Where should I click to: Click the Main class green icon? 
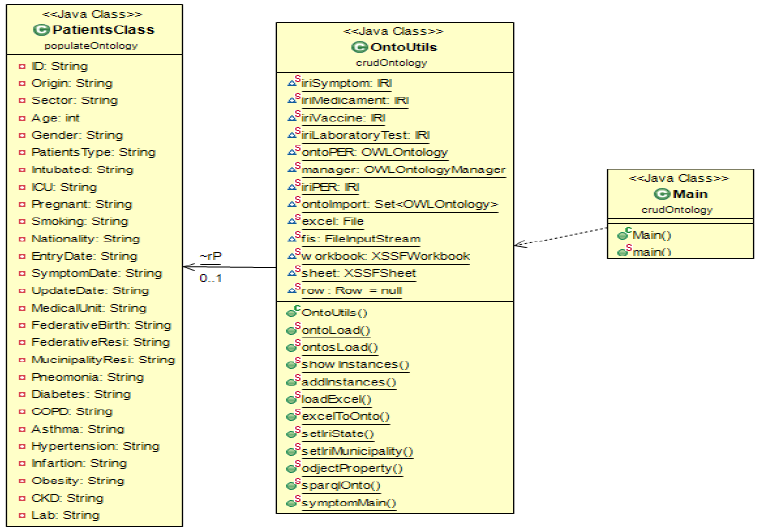coord(661,194)
